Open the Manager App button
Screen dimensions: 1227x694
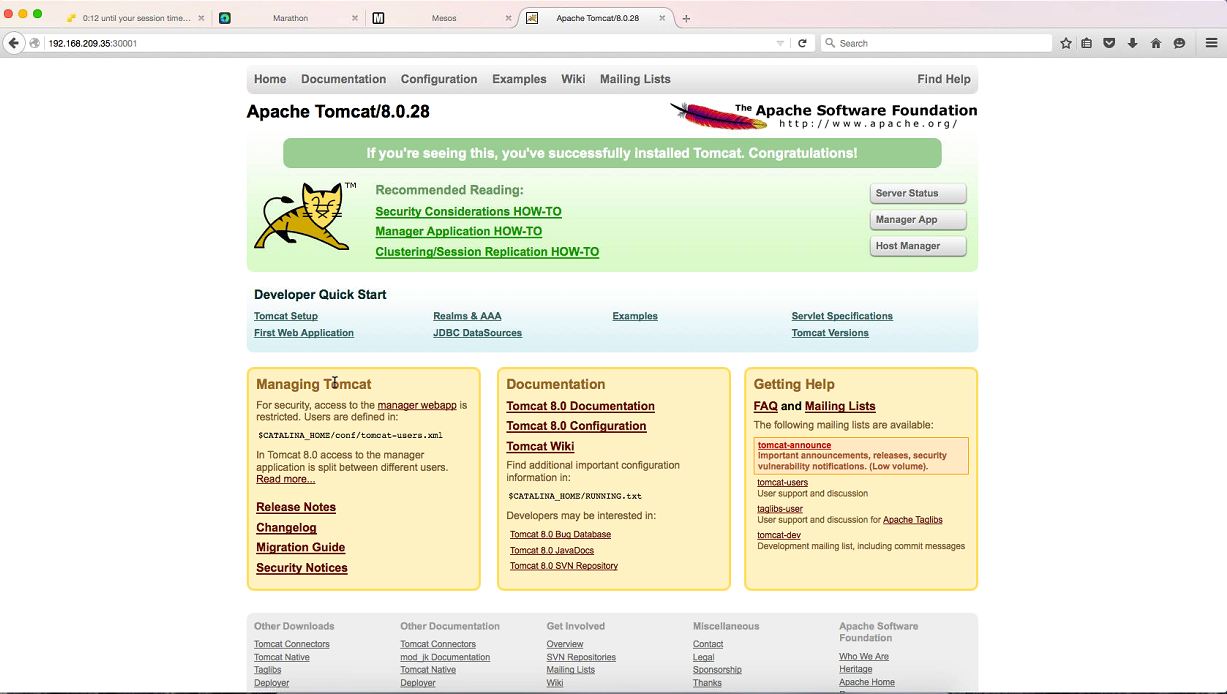coord(918,220)
